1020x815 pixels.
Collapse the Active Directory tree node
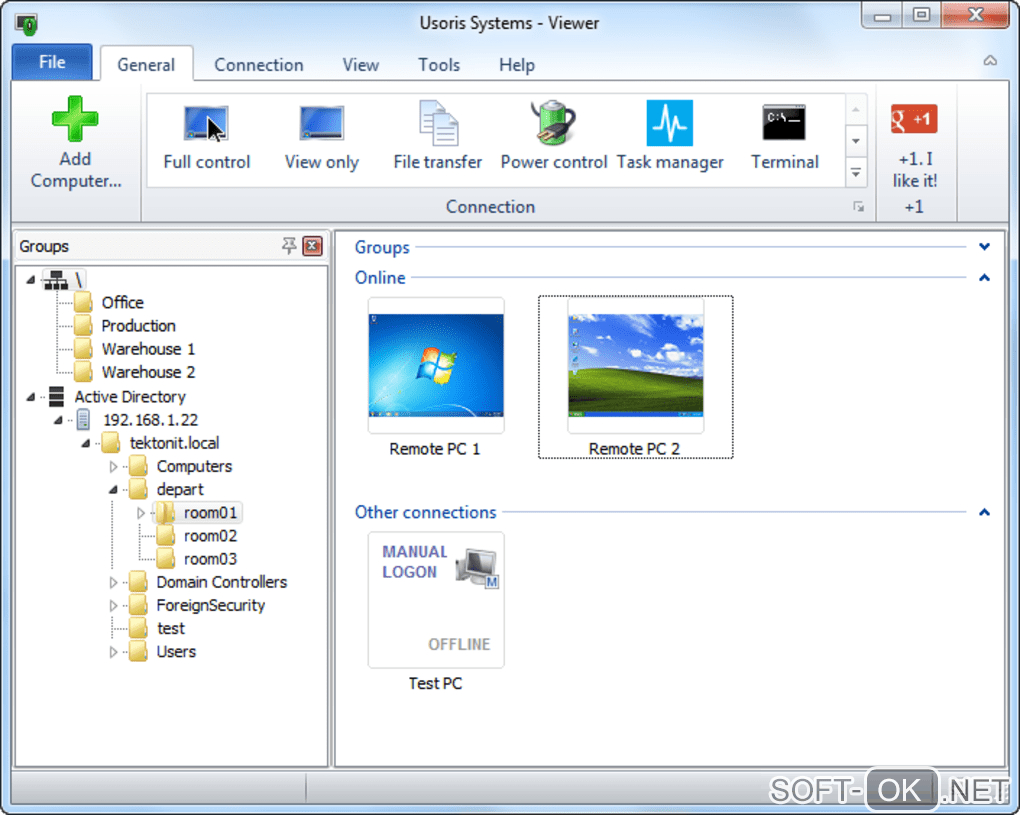pyautogui.click(x=30, y=397)
